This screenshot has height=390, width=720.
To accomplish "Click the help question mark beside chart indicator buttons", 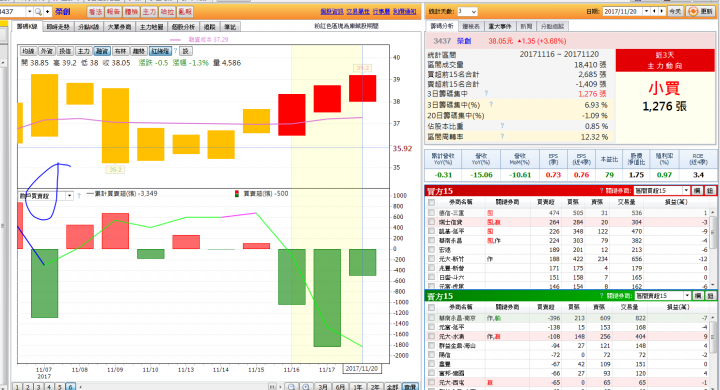I will 175,51.
